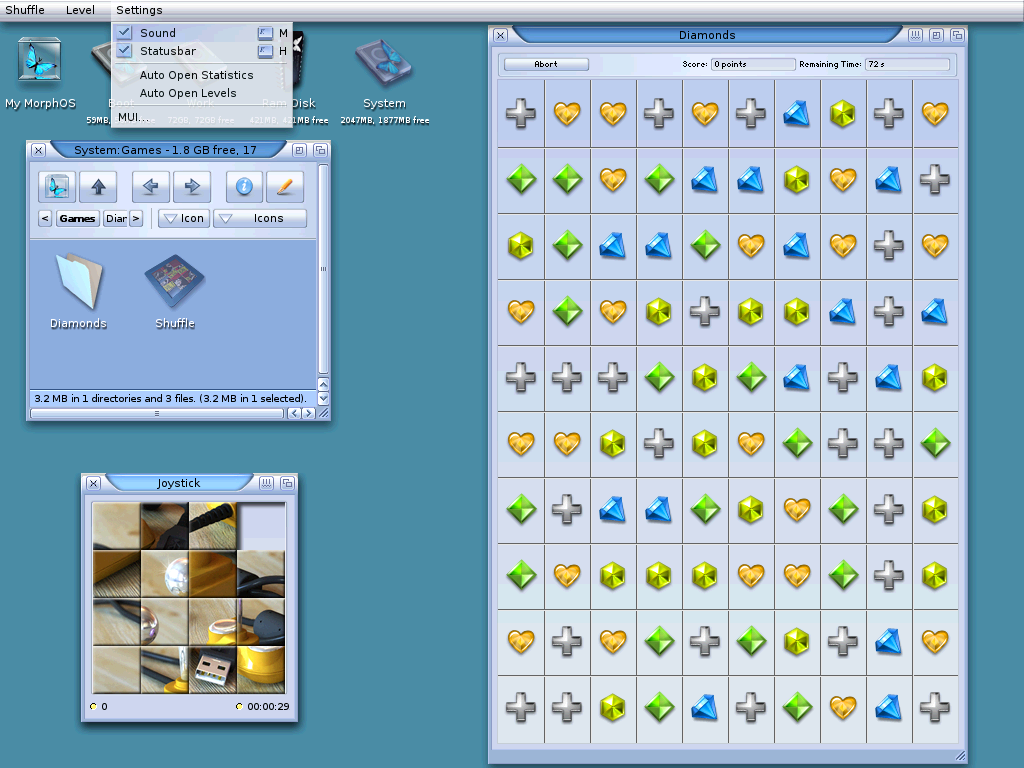This screenshot has height=768, width=1024.
Task: Open the System volume desktop icon
Action: coord(384,63)
